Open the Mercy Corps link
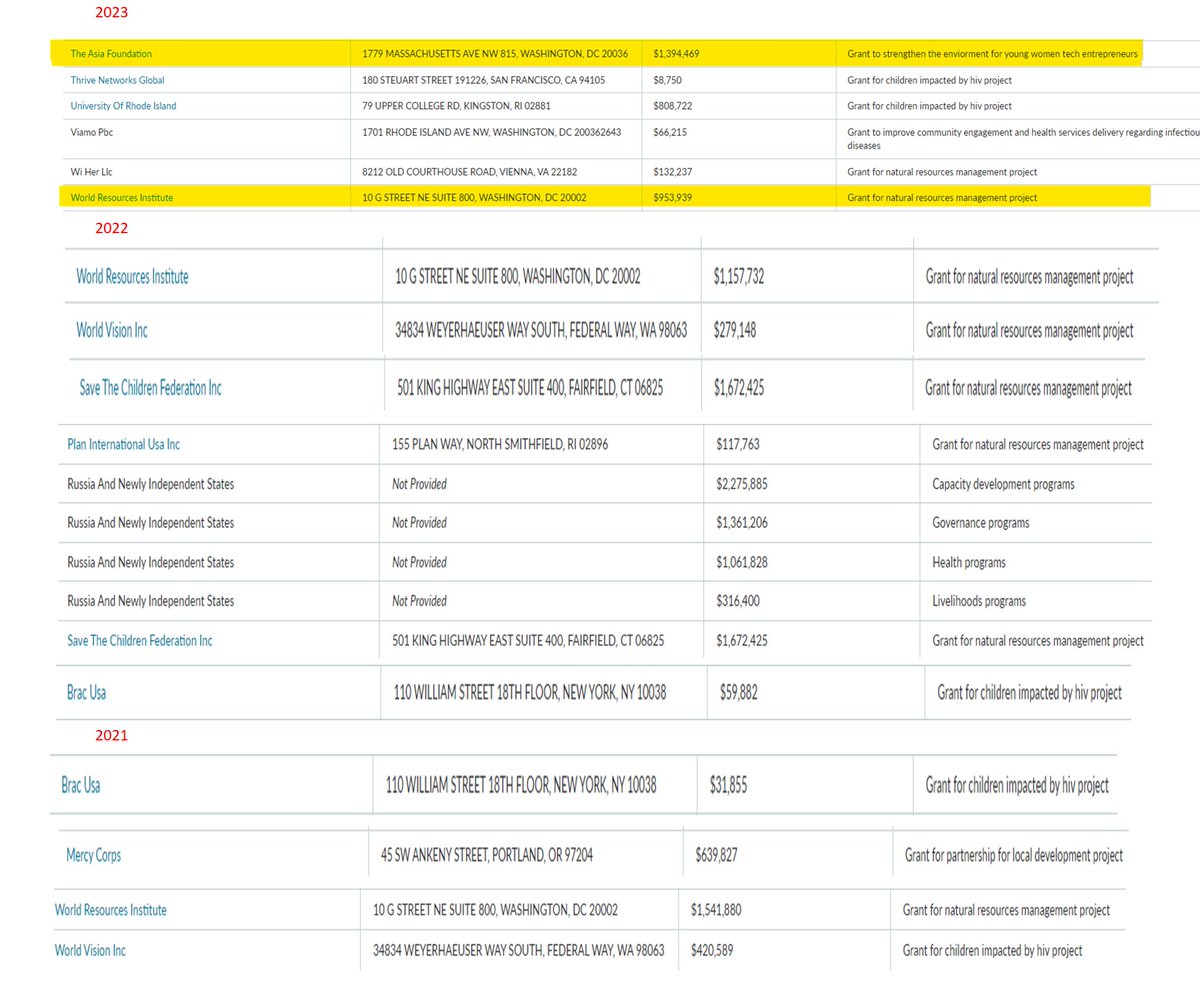The height and width of the screenshot is (995, 1200). 93,856
